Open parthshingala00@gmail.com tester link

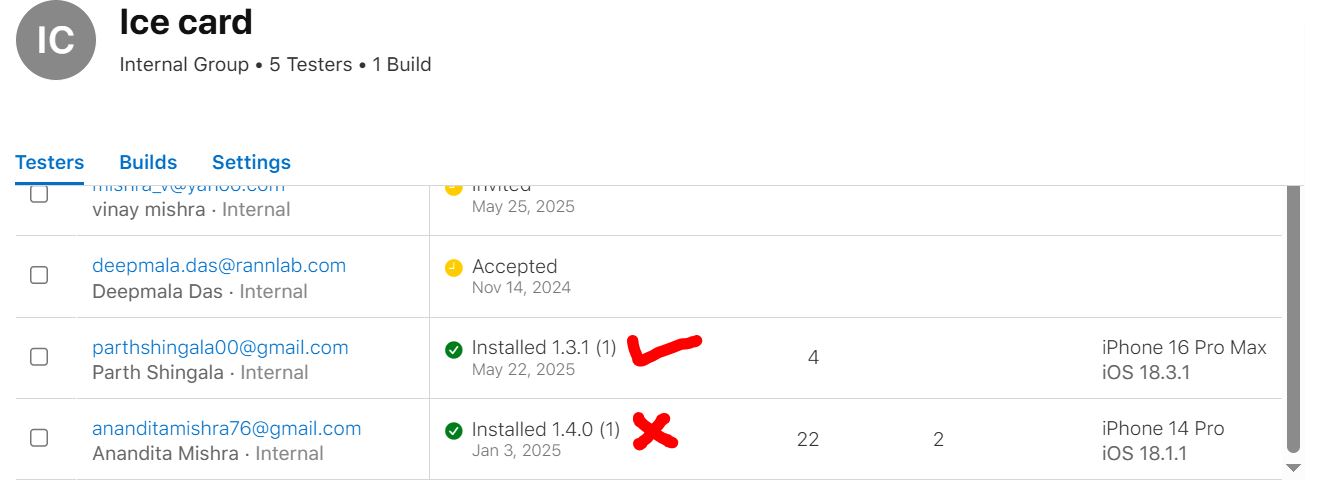(x=220, y=348)
